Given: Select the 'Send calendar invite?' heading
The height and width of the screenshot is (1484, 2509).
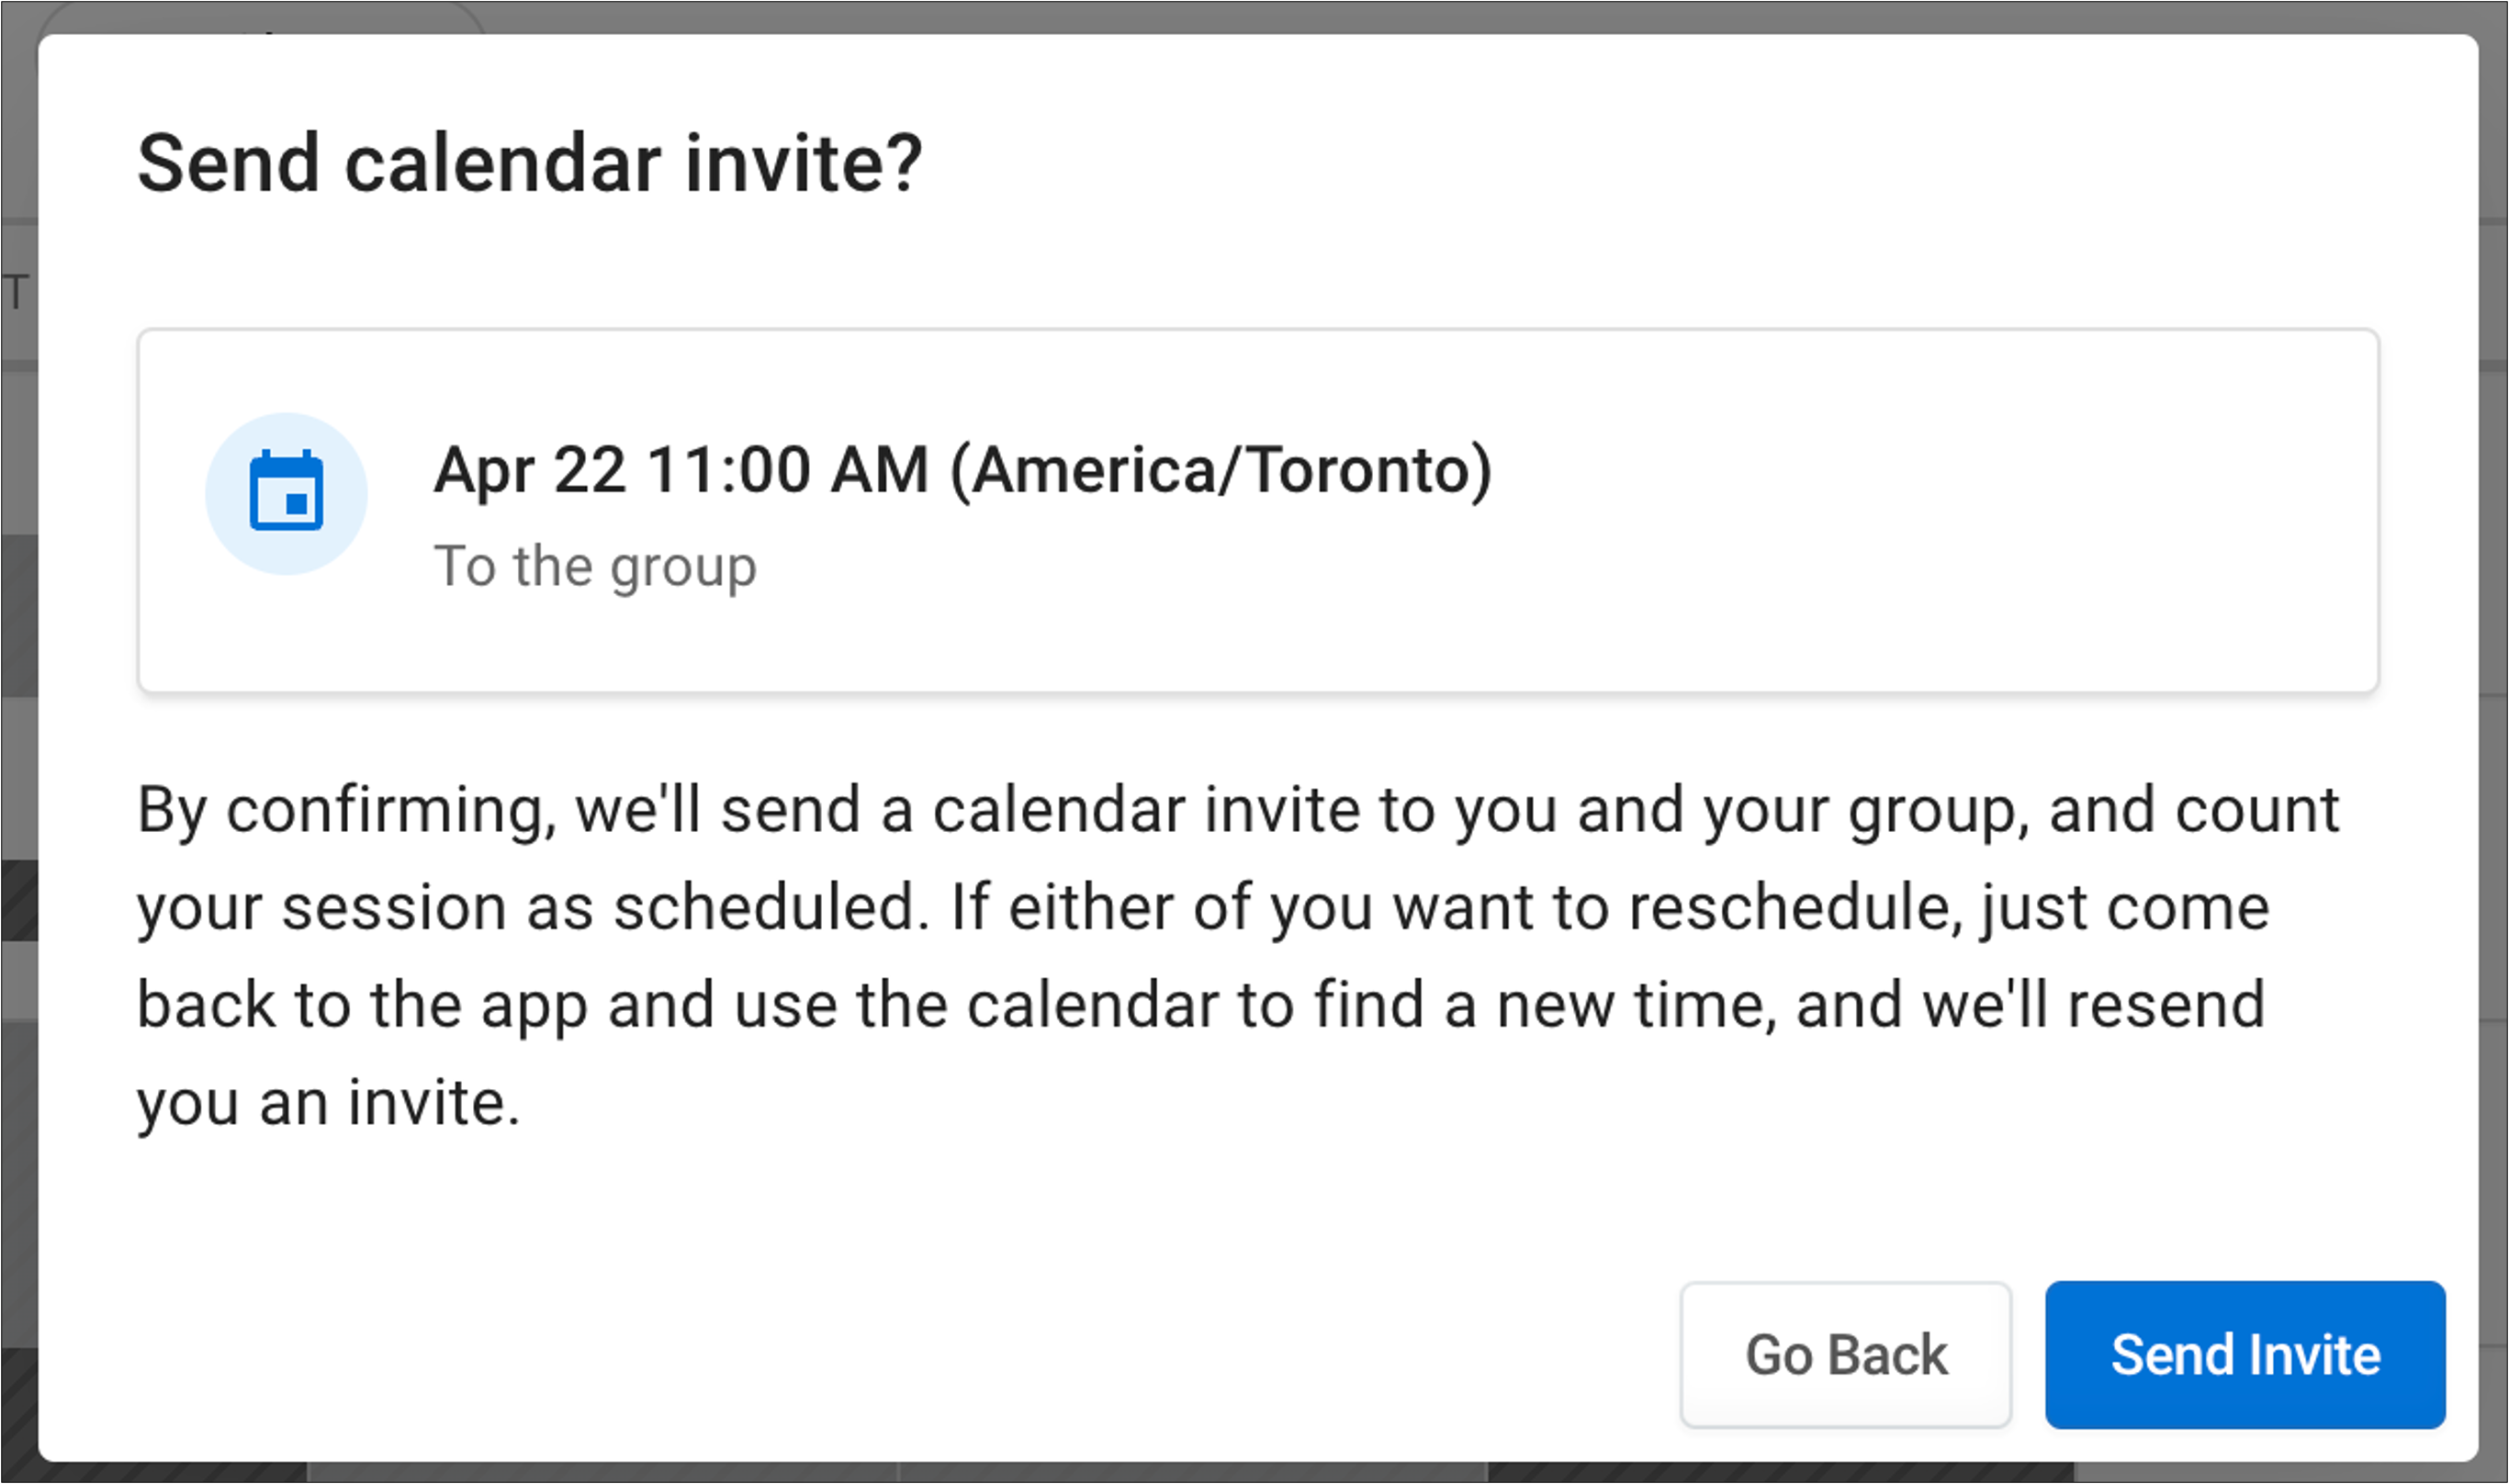Looking at the screenshot, I should click(529, 164).
